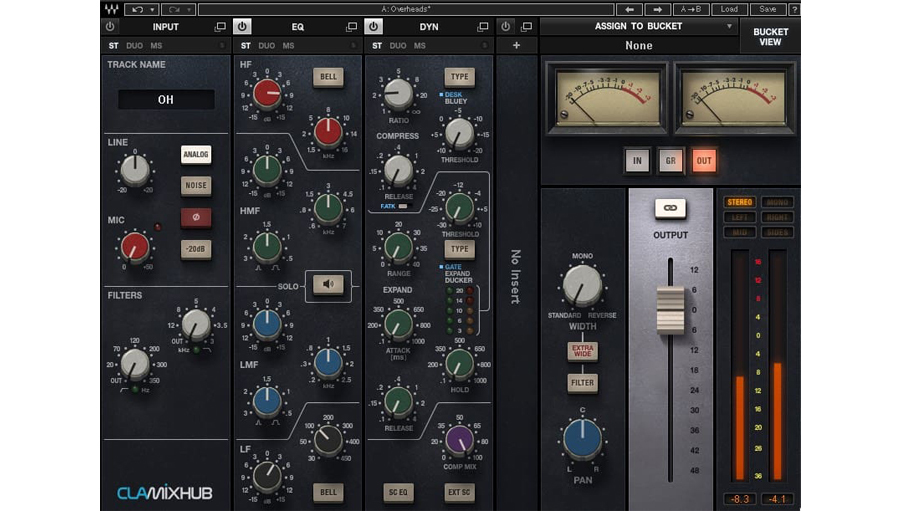Toggle the DYN section power button
Screen dimensions: 900x511
[374, 26]
